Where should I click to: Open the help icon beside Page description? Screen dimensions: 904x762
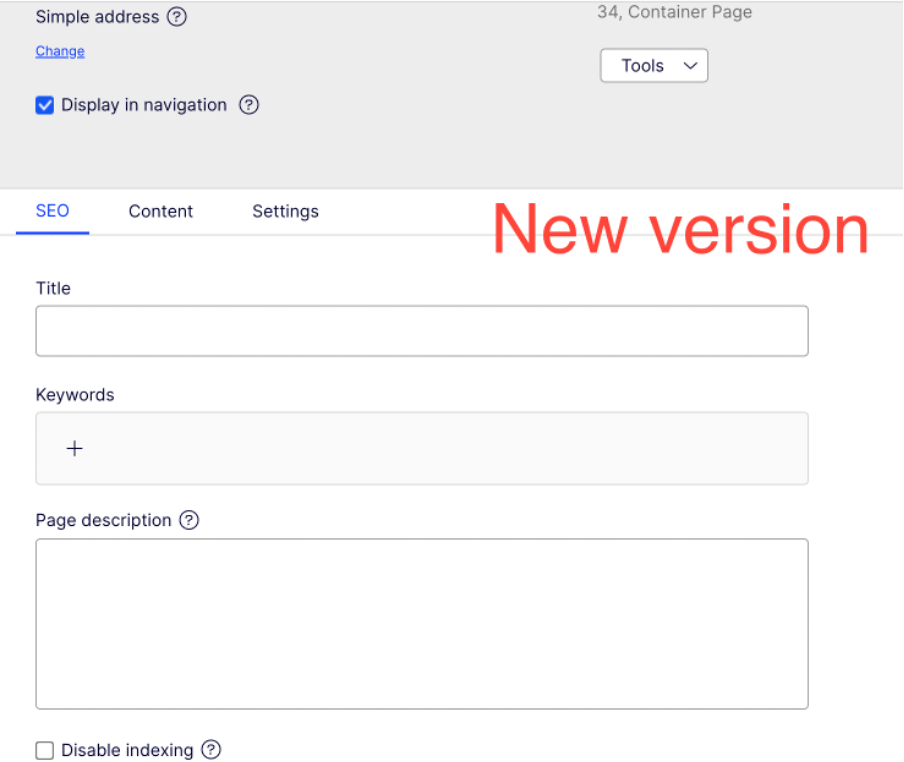[x=189, y=520]
